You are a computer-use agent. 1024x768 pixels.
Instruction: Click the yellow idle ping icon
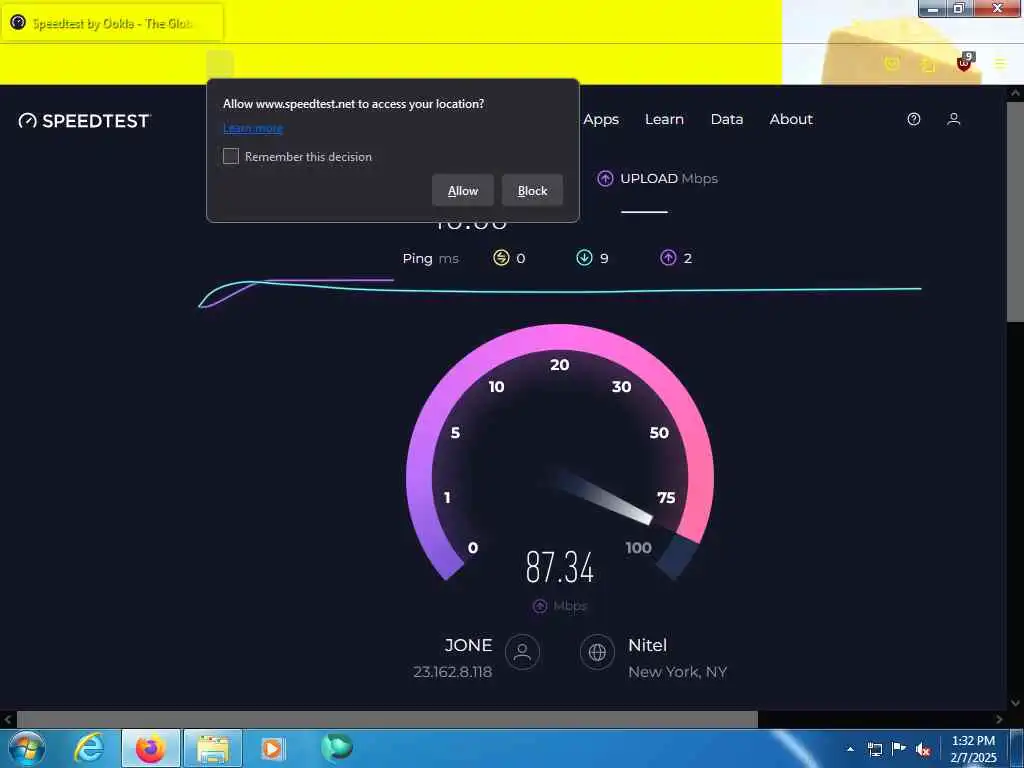pos(501,258)
